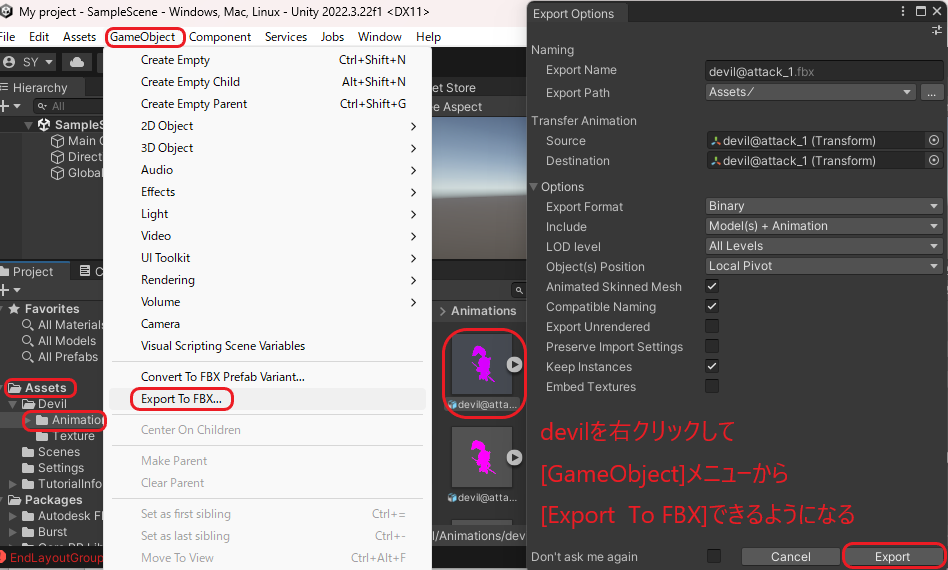This screenshot has width=948, height=570.
Task: Click the Project search magnifier icon
Action: tap(519, 291)
